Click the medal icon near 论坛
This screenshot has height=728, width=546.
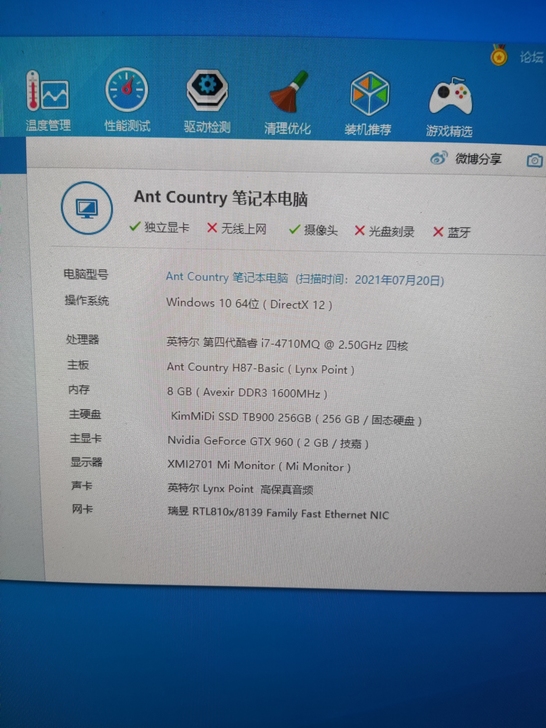499,55
